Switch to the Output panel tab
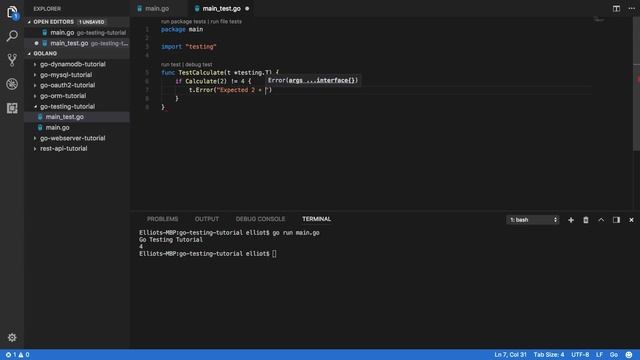 pyautogui.click(x=207, y=219)
